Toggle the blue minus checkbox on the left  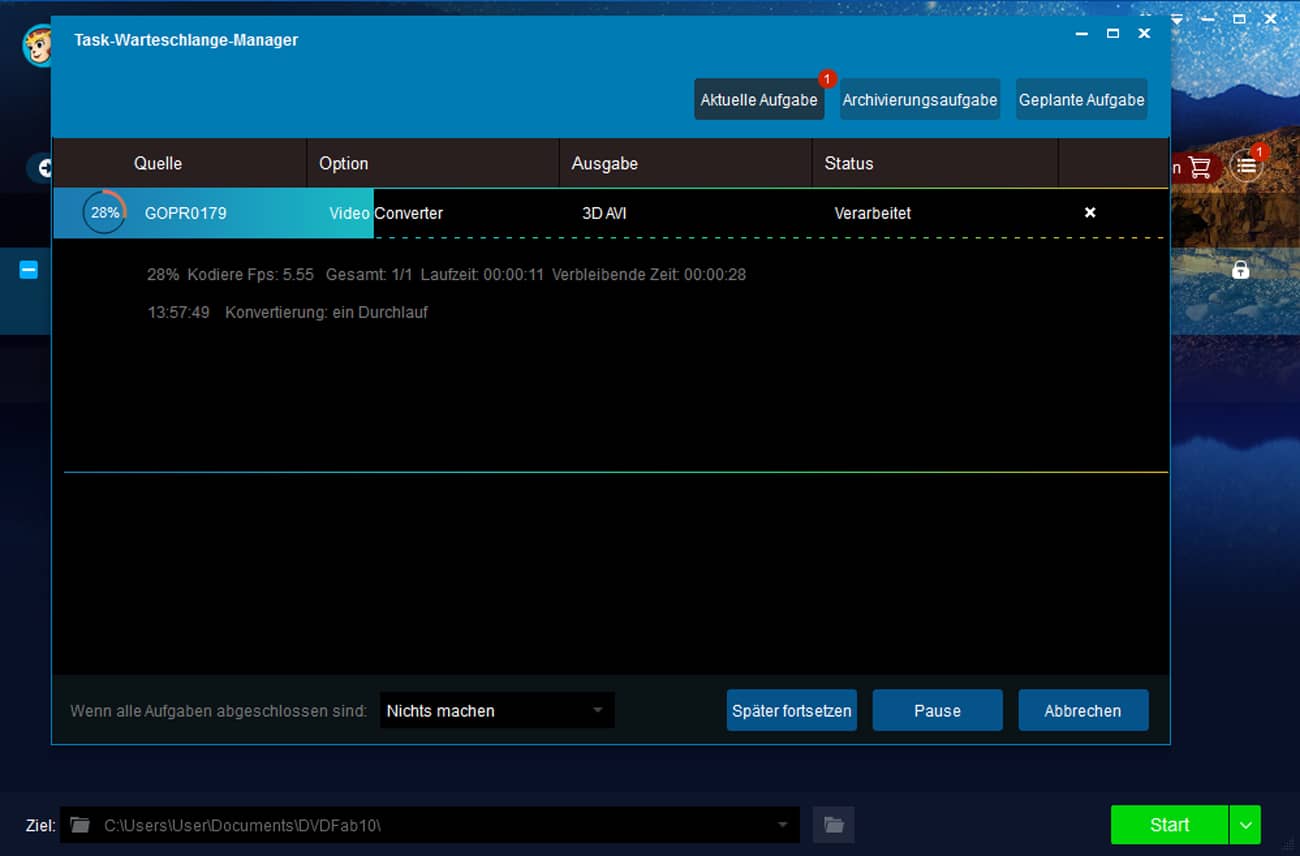tap(29, 270)
